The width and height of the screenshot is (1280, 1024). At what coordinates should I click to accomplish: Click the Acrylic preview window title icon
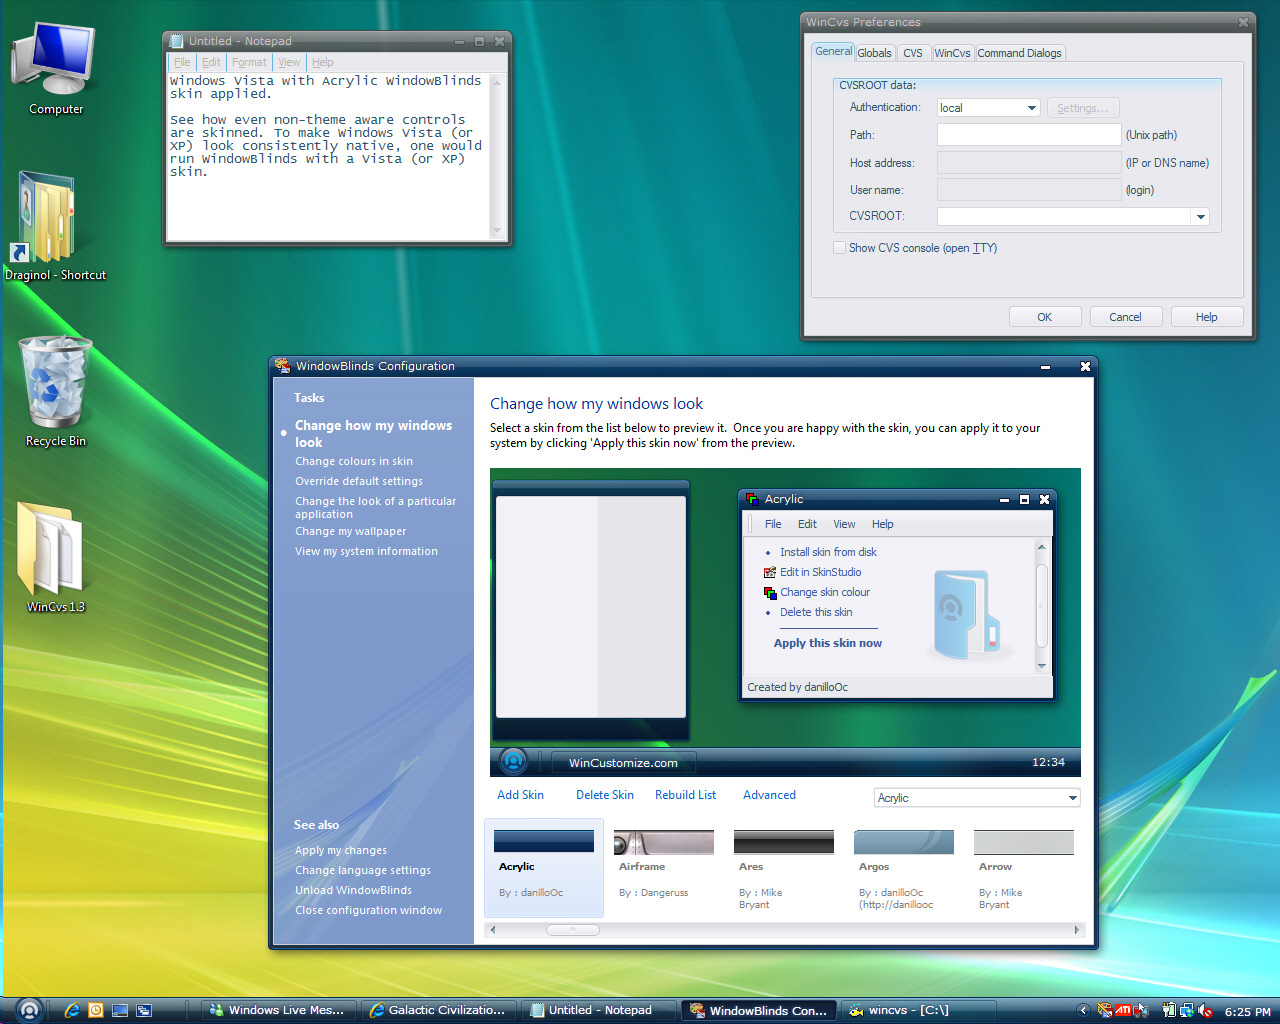pos(752,499)
